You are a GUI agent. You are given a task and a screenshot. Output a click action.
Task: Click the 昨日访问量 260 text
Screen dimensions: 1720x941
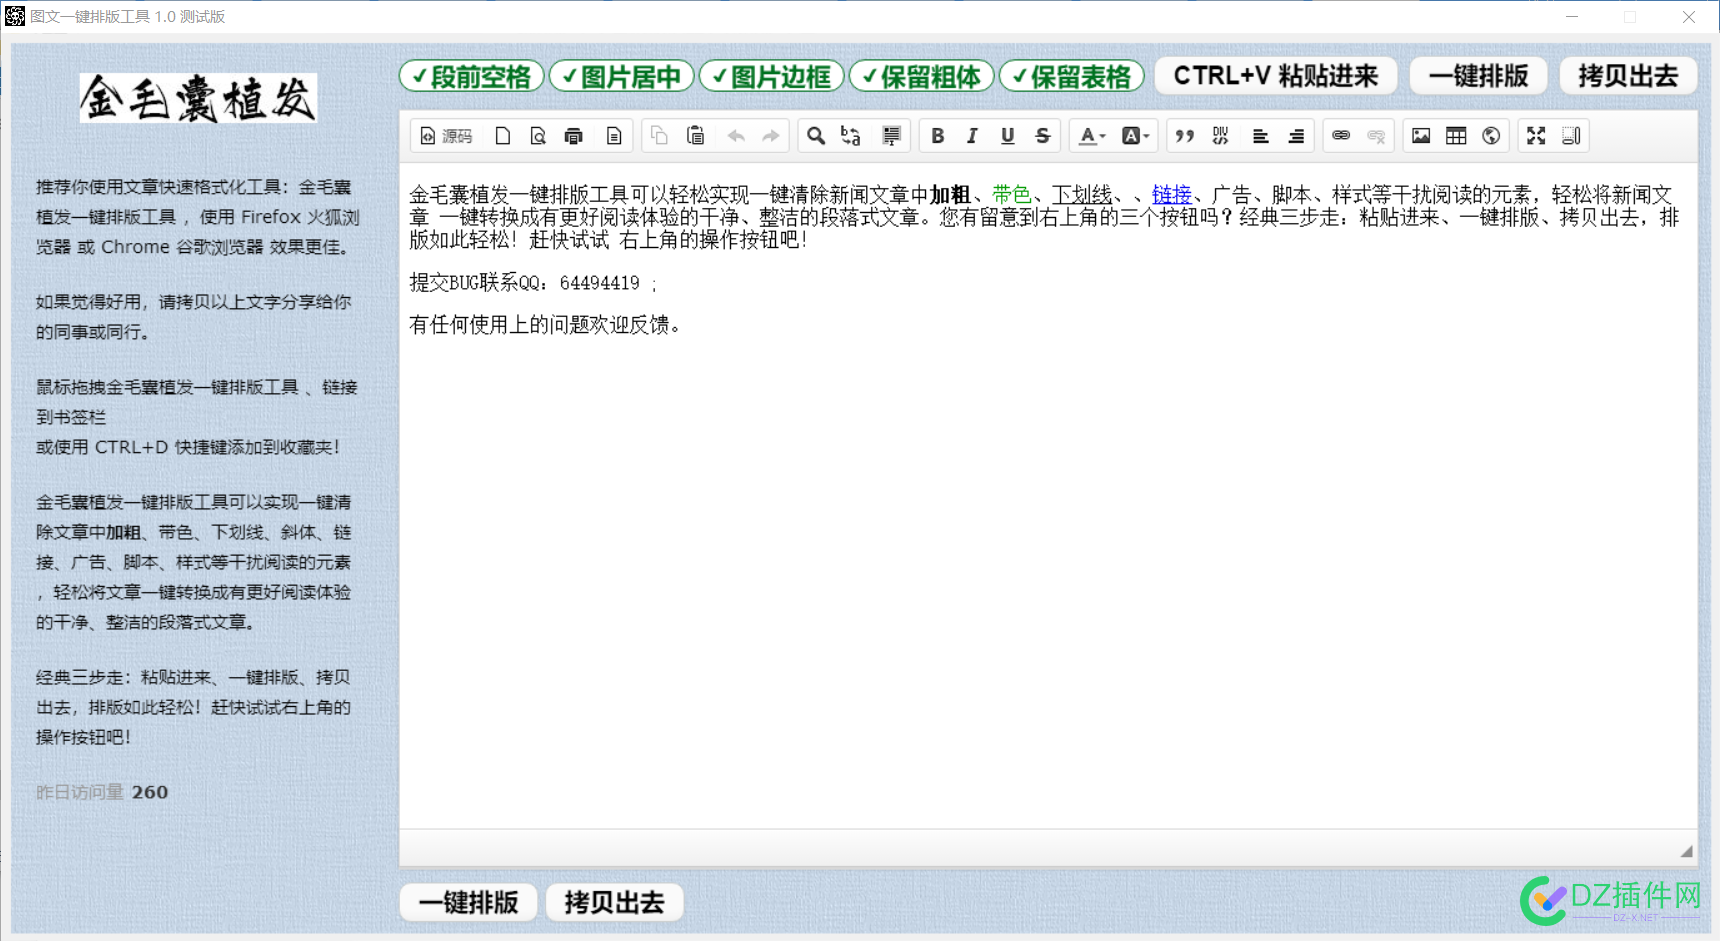[102, 792]
